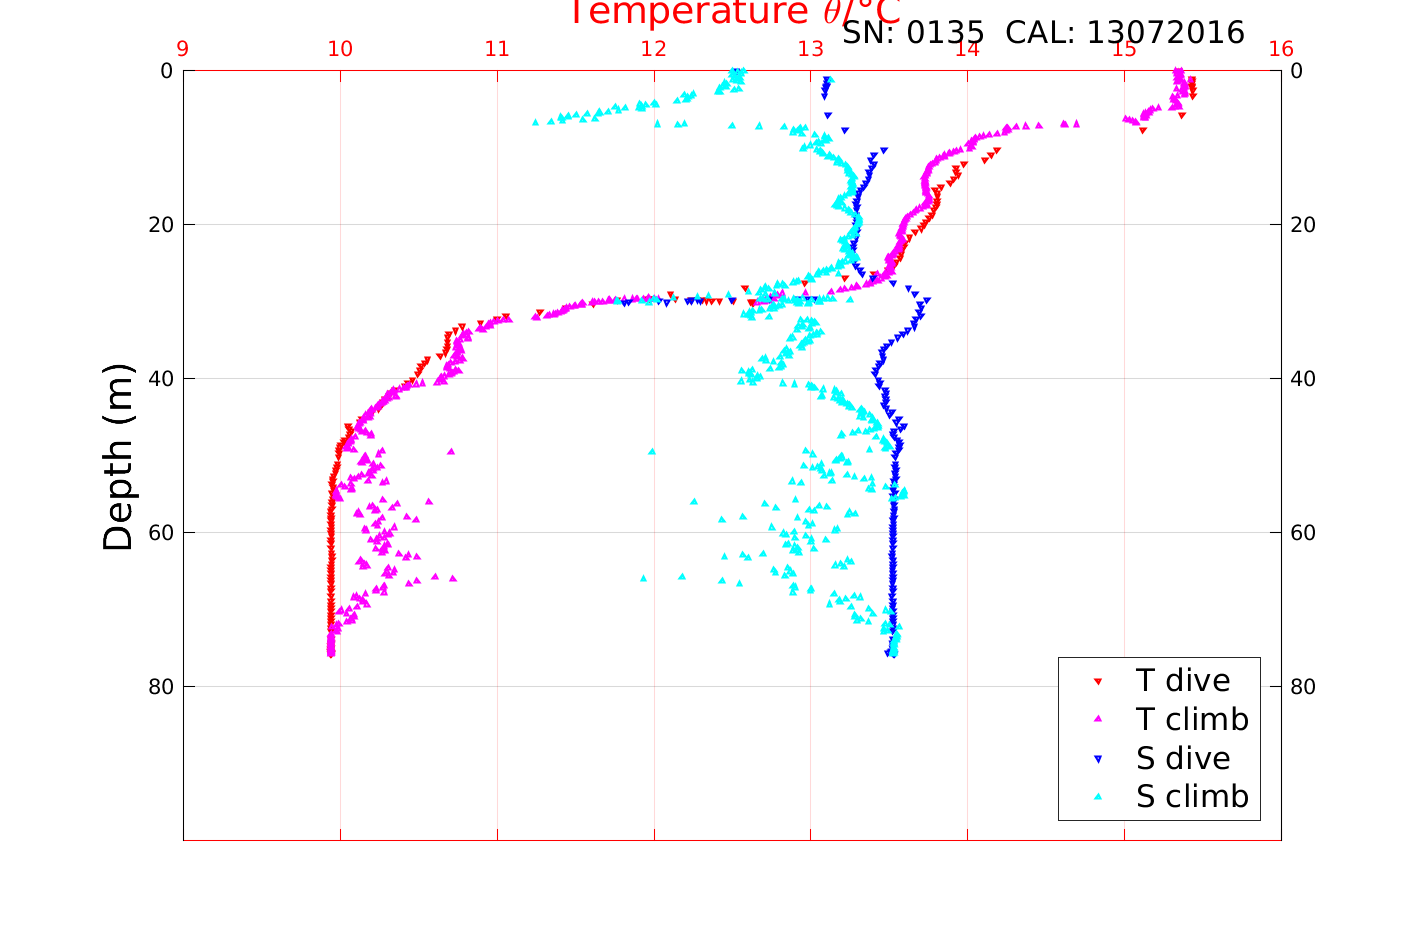Click temperature tick label 15
Screen dimensions: 1417x945
tap(1124, 50)
